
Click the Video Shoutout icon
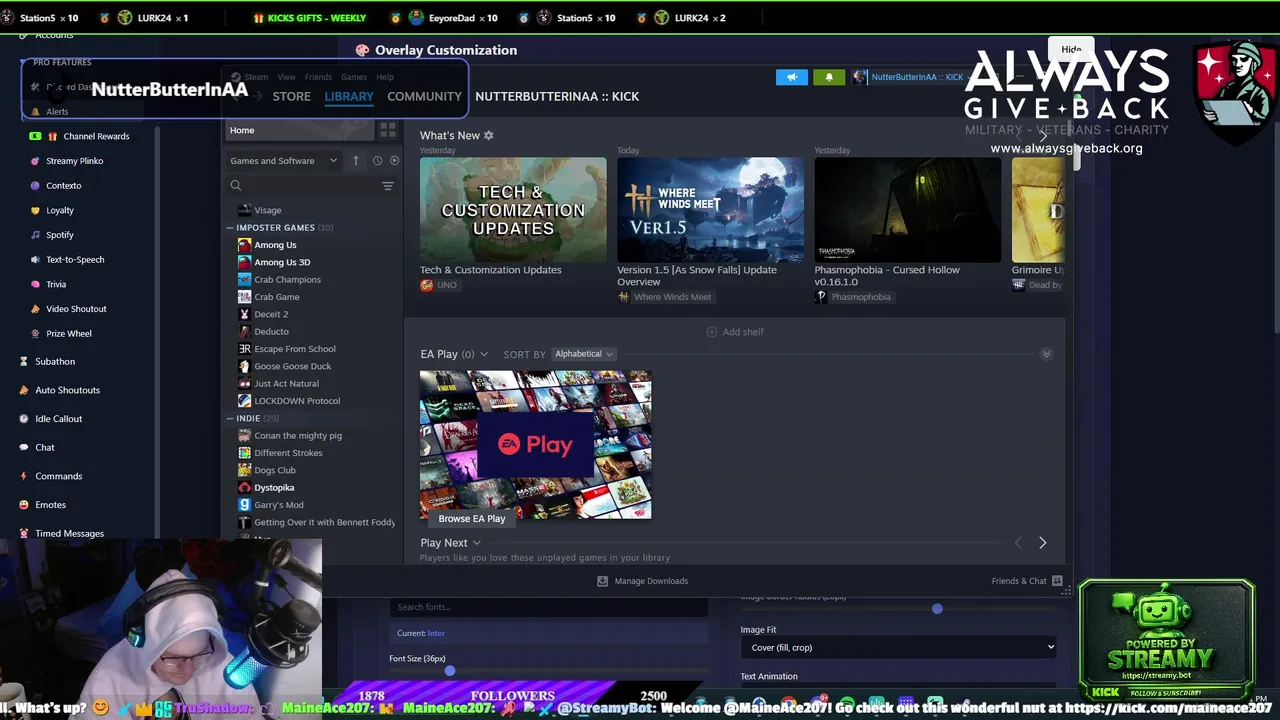36,309
